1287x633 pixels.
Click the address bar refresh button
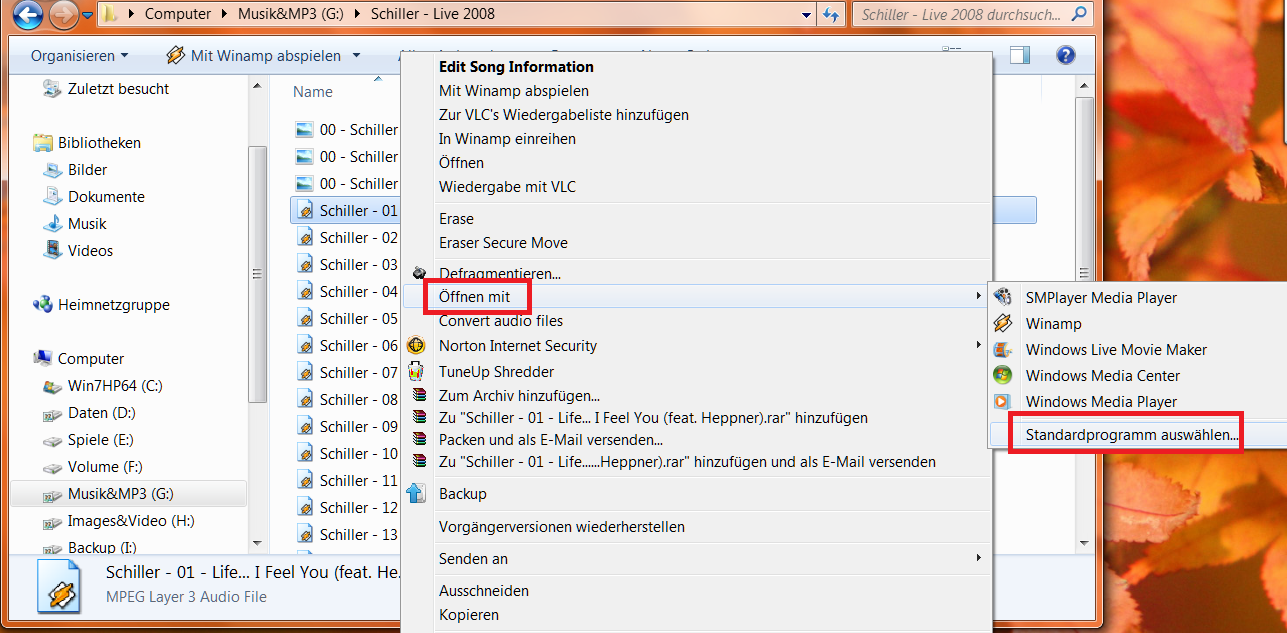[830, 14]
